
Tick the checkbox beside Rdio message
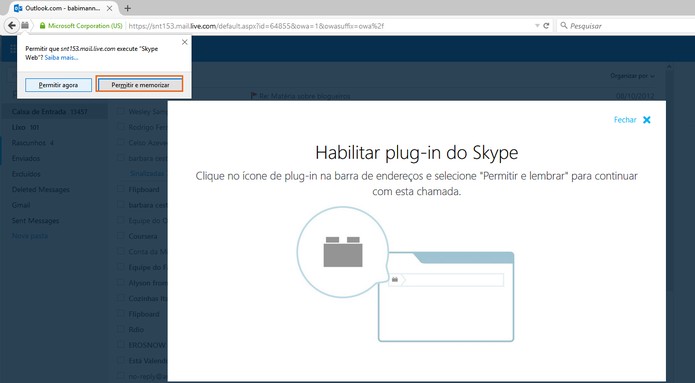coord(120,329)
